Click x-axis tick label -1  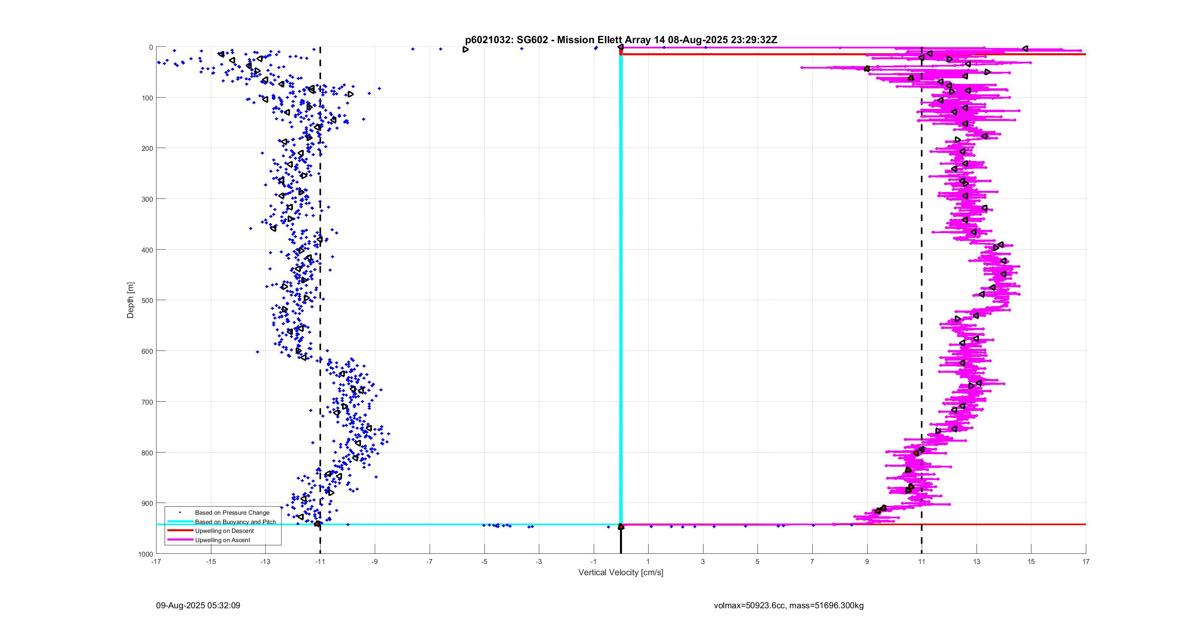click(594, 562)
